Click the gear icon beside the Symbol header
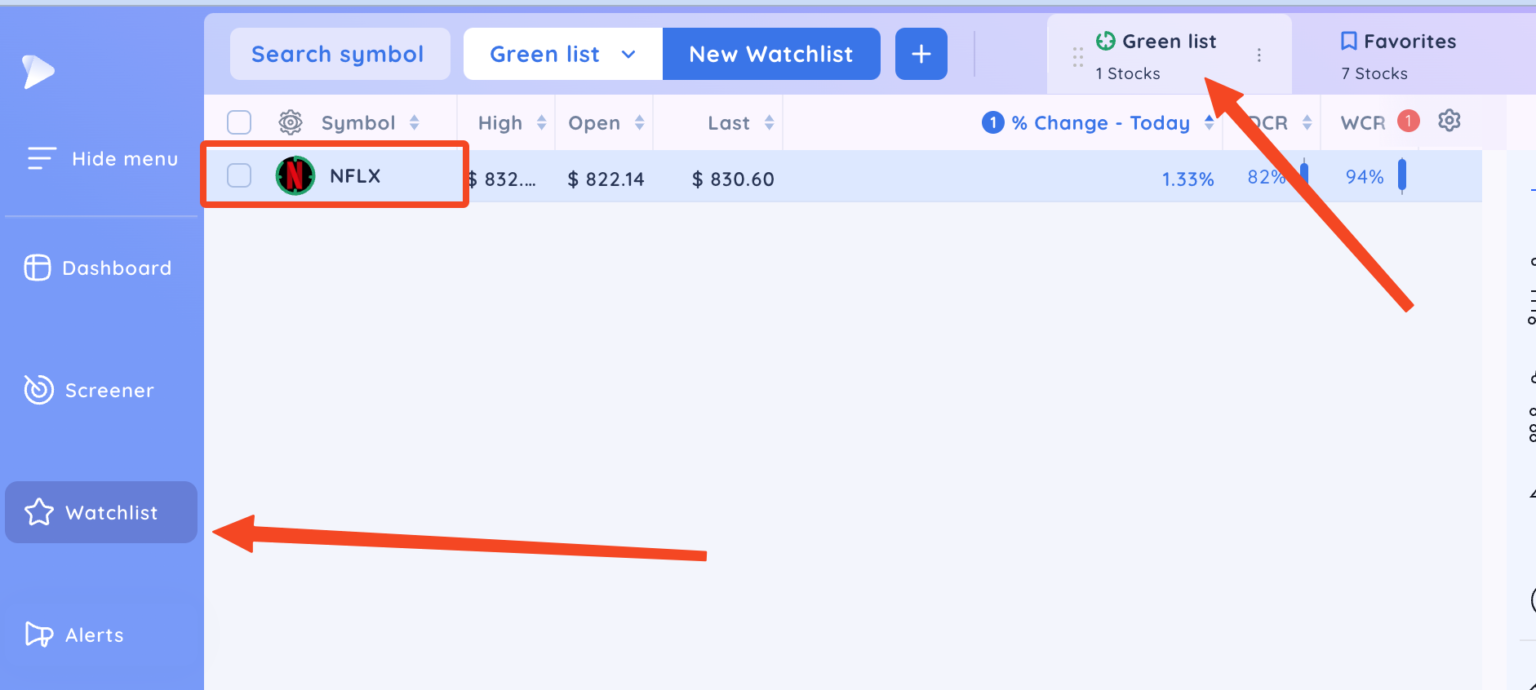This screenshot has height=690, width=1536. coord(290,121)
